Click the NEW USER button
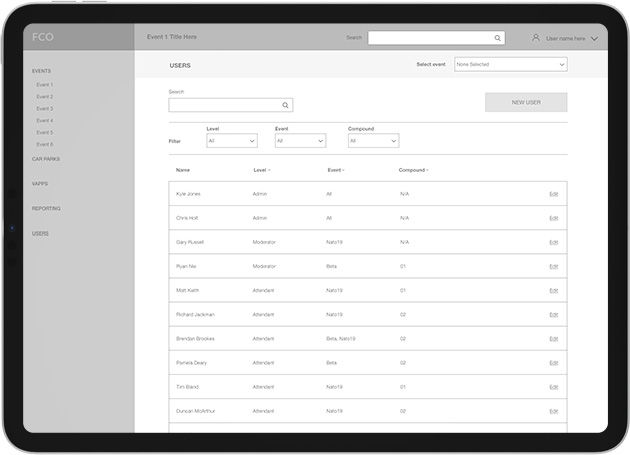This screenshot has height=455, width=630. tap(526, 102)
